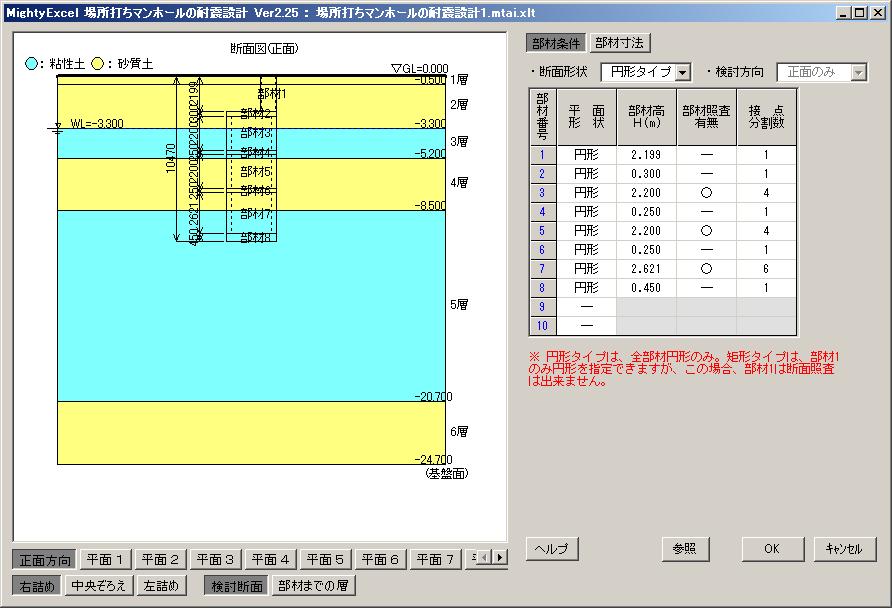Open the 断面形状 円形タイプ dropdown
The height and width of the screenshot is (608, 892).
[x=683, y=72]
